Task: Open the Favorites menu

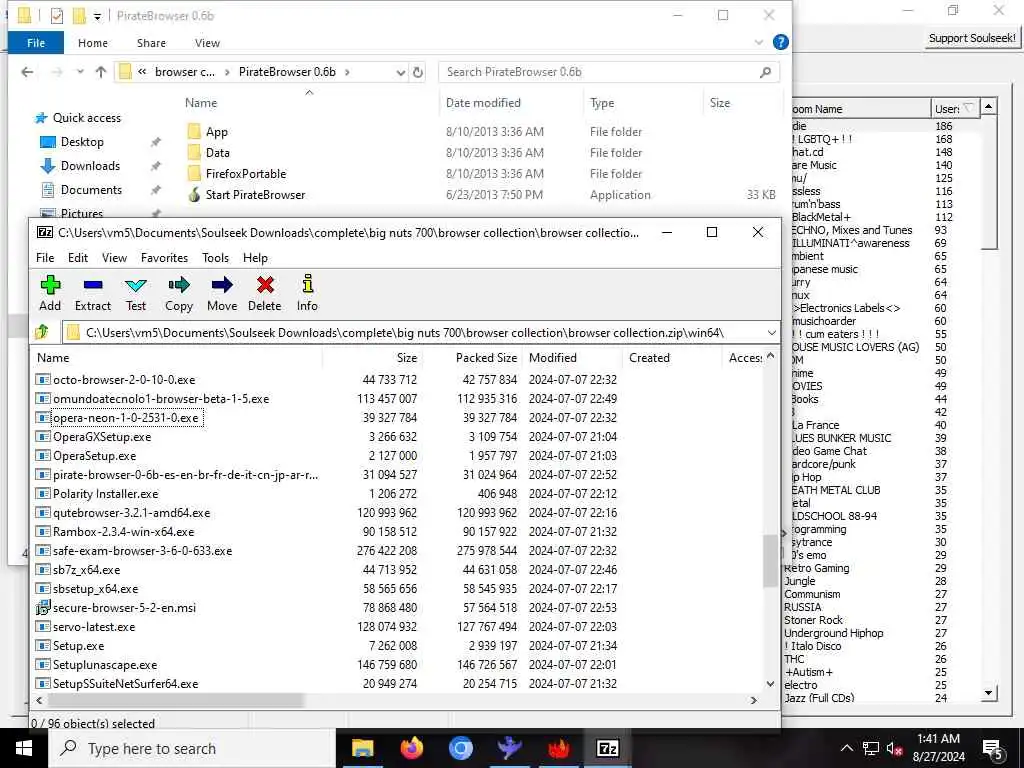Action: [x=165, y=258]
